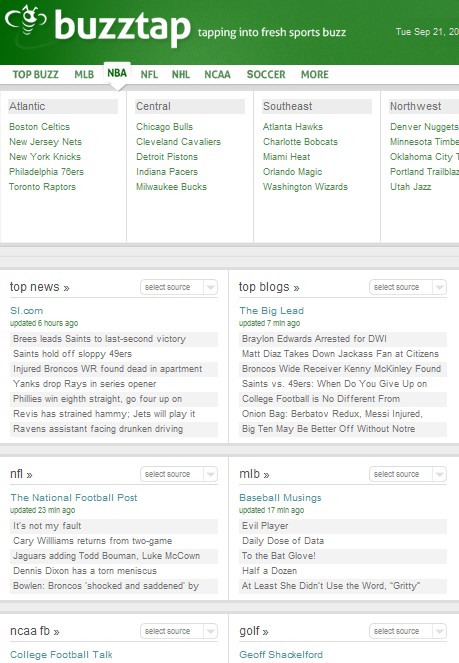Visit Indiana Pacers page
The width and height of the screenshot is (459, 663).
pos(167,172)
